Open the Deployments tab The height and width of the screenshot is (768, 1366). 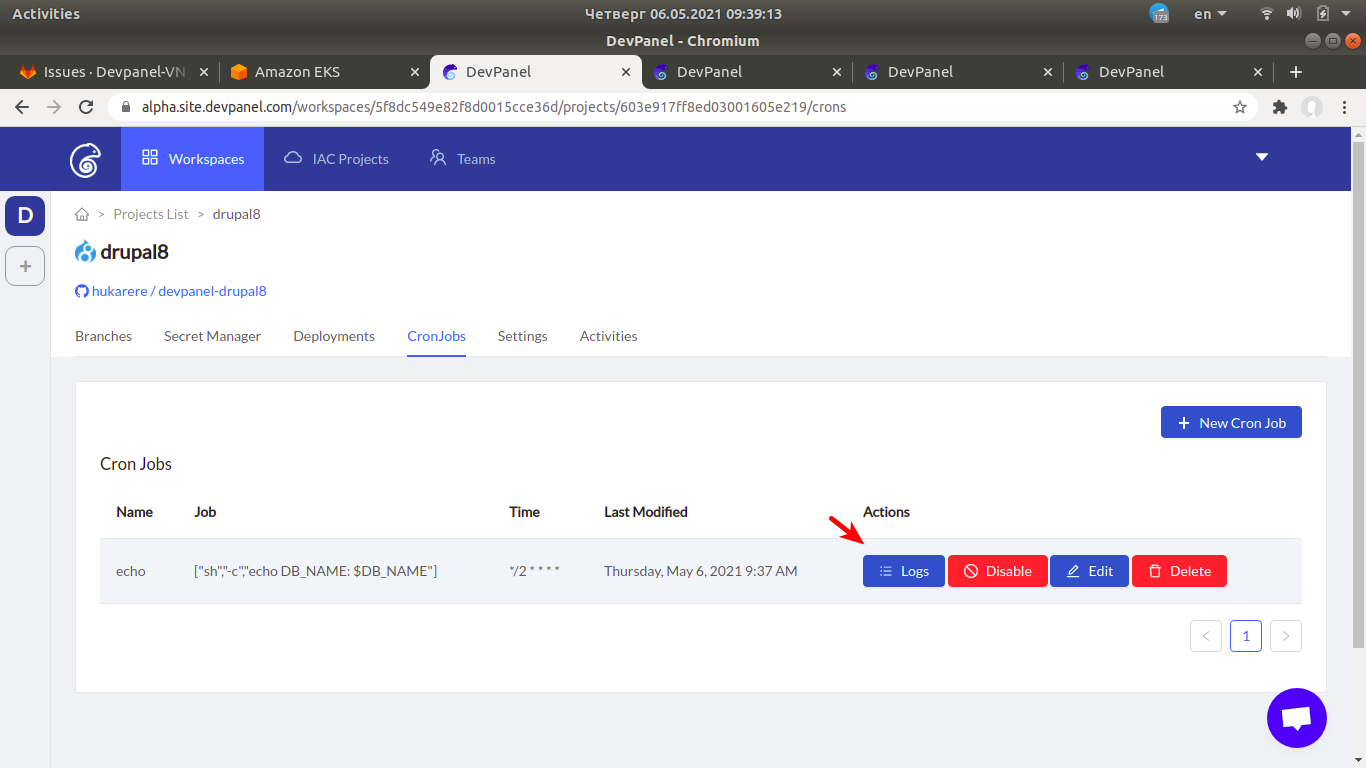(x=334, y=336)
